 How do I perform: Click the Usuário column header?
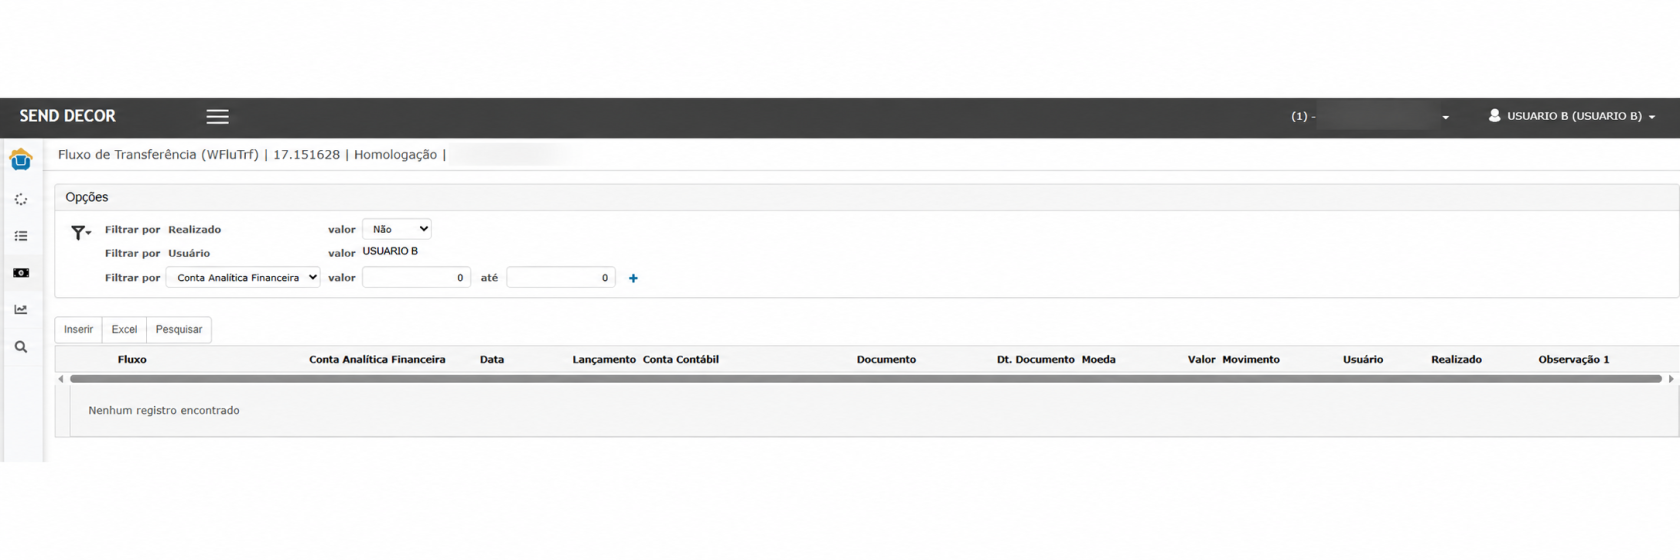1363,359
